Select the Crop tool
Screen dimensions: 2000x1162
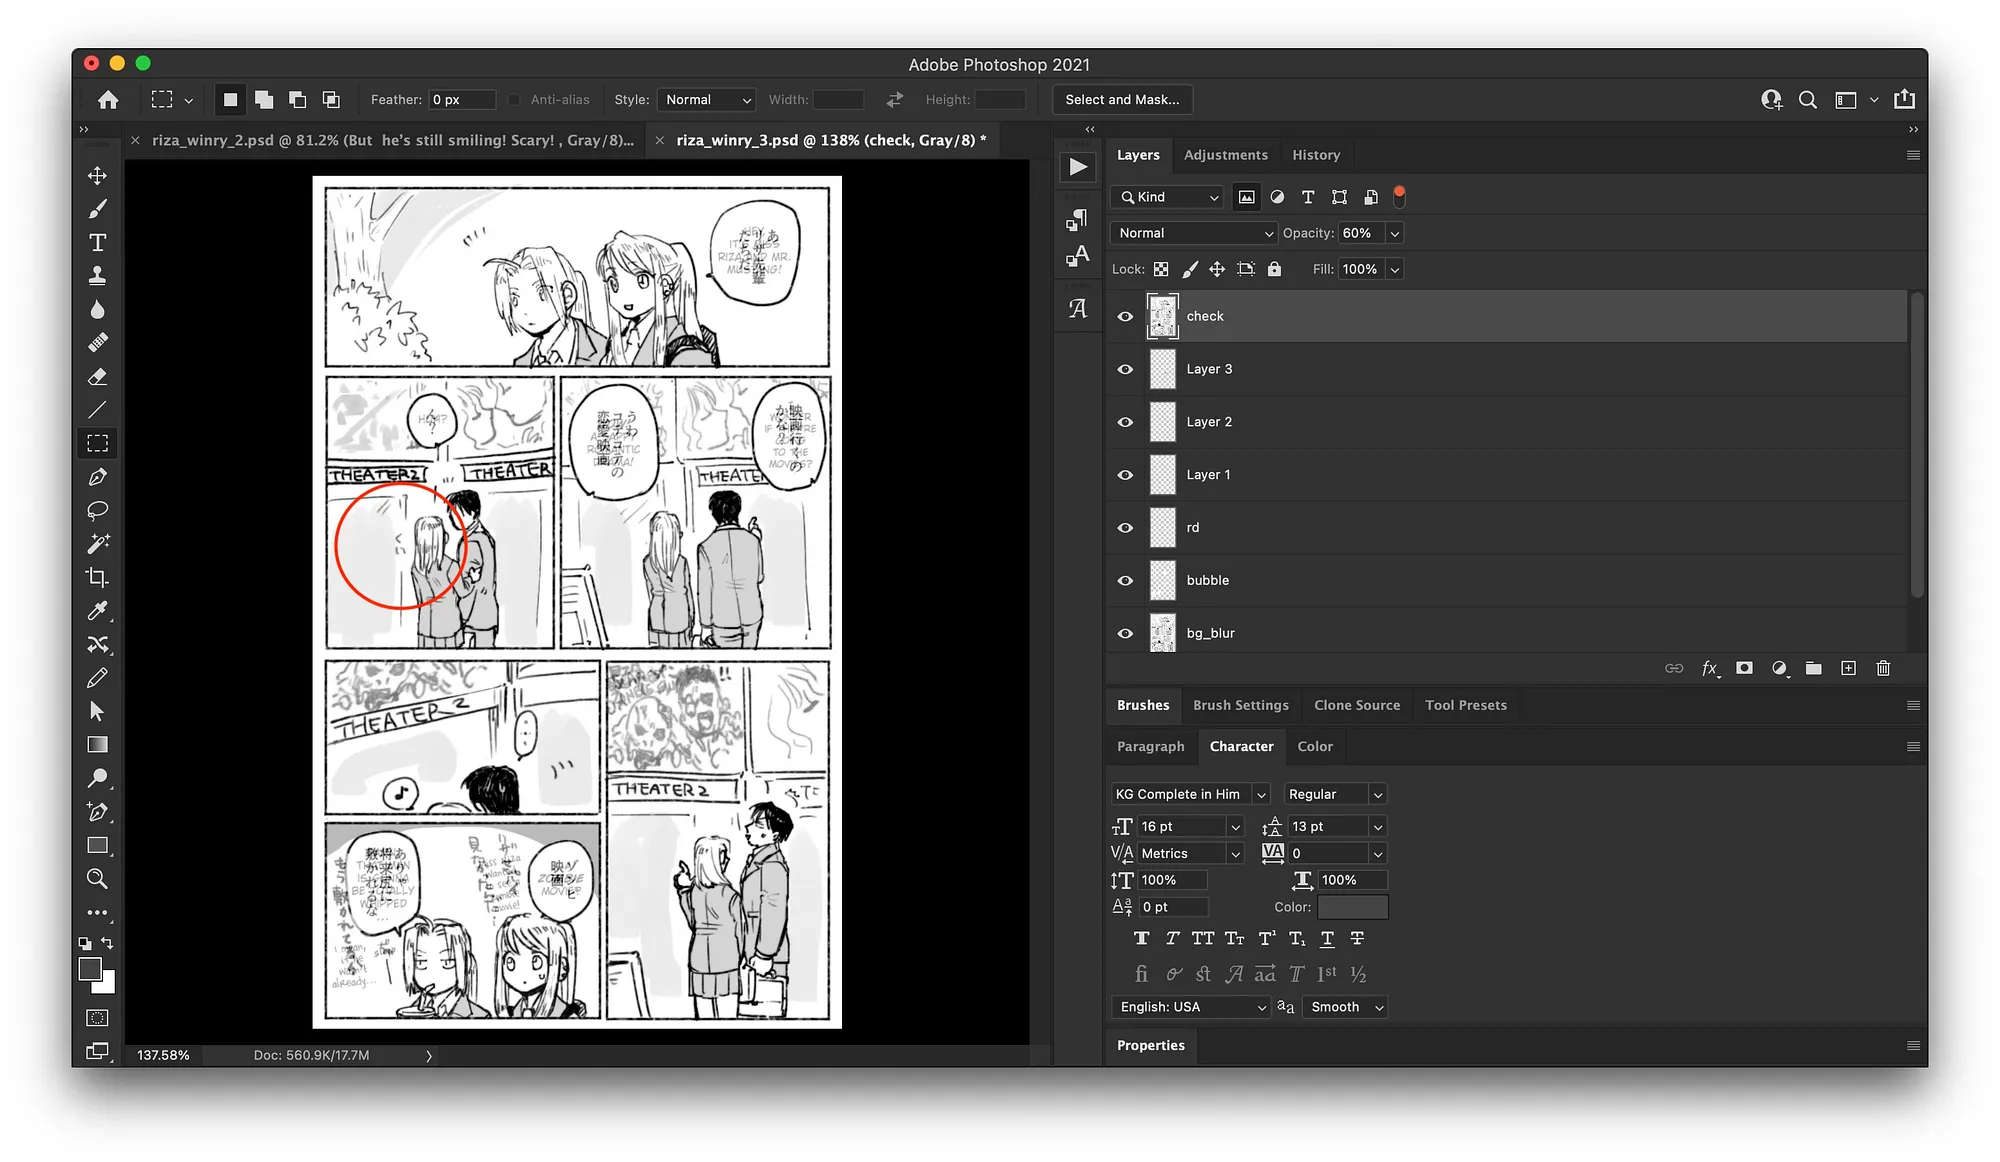[x=97, y=578]
